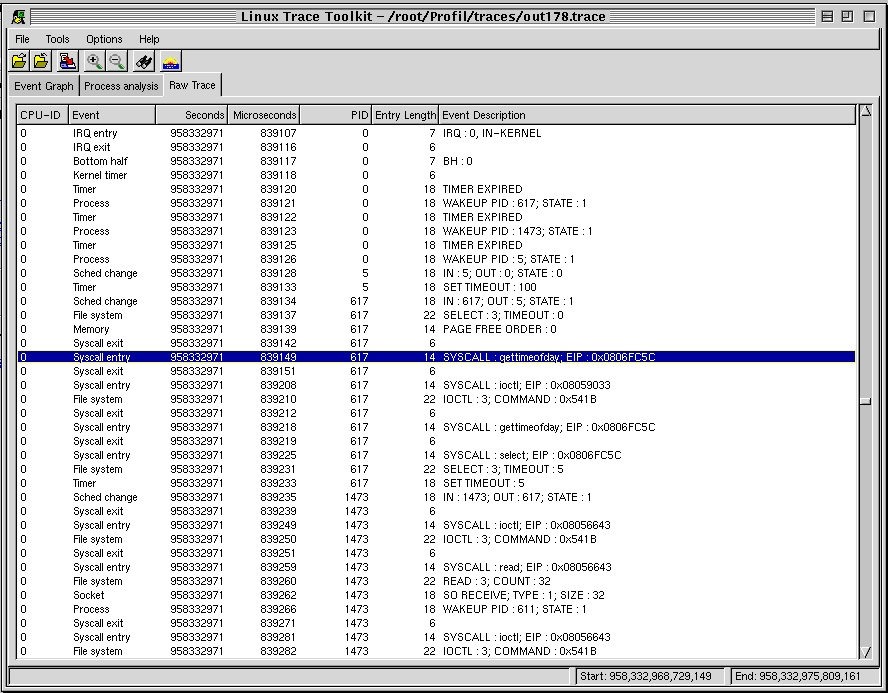Open the File menu
The height and width of the screenshot is (693, 888).
click(x=22, y=39)
